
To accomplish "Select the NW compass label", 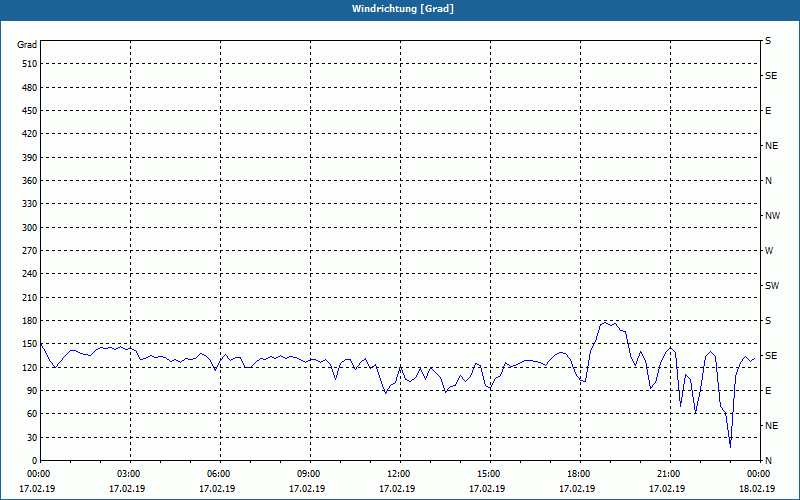I will pos(772,216).
